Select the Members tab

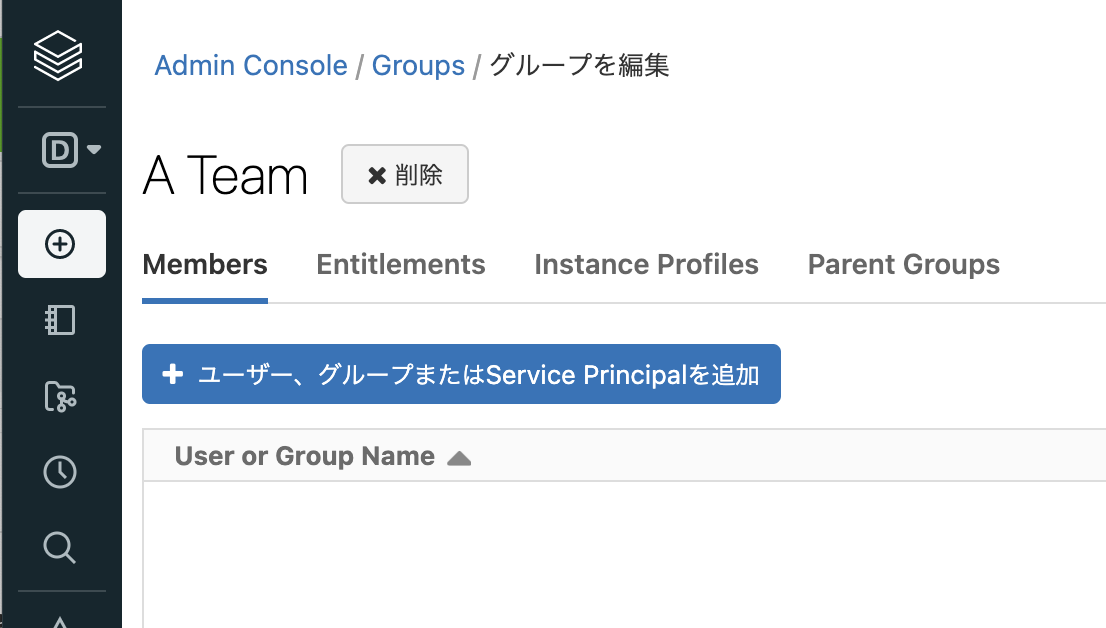pos(205,265)
